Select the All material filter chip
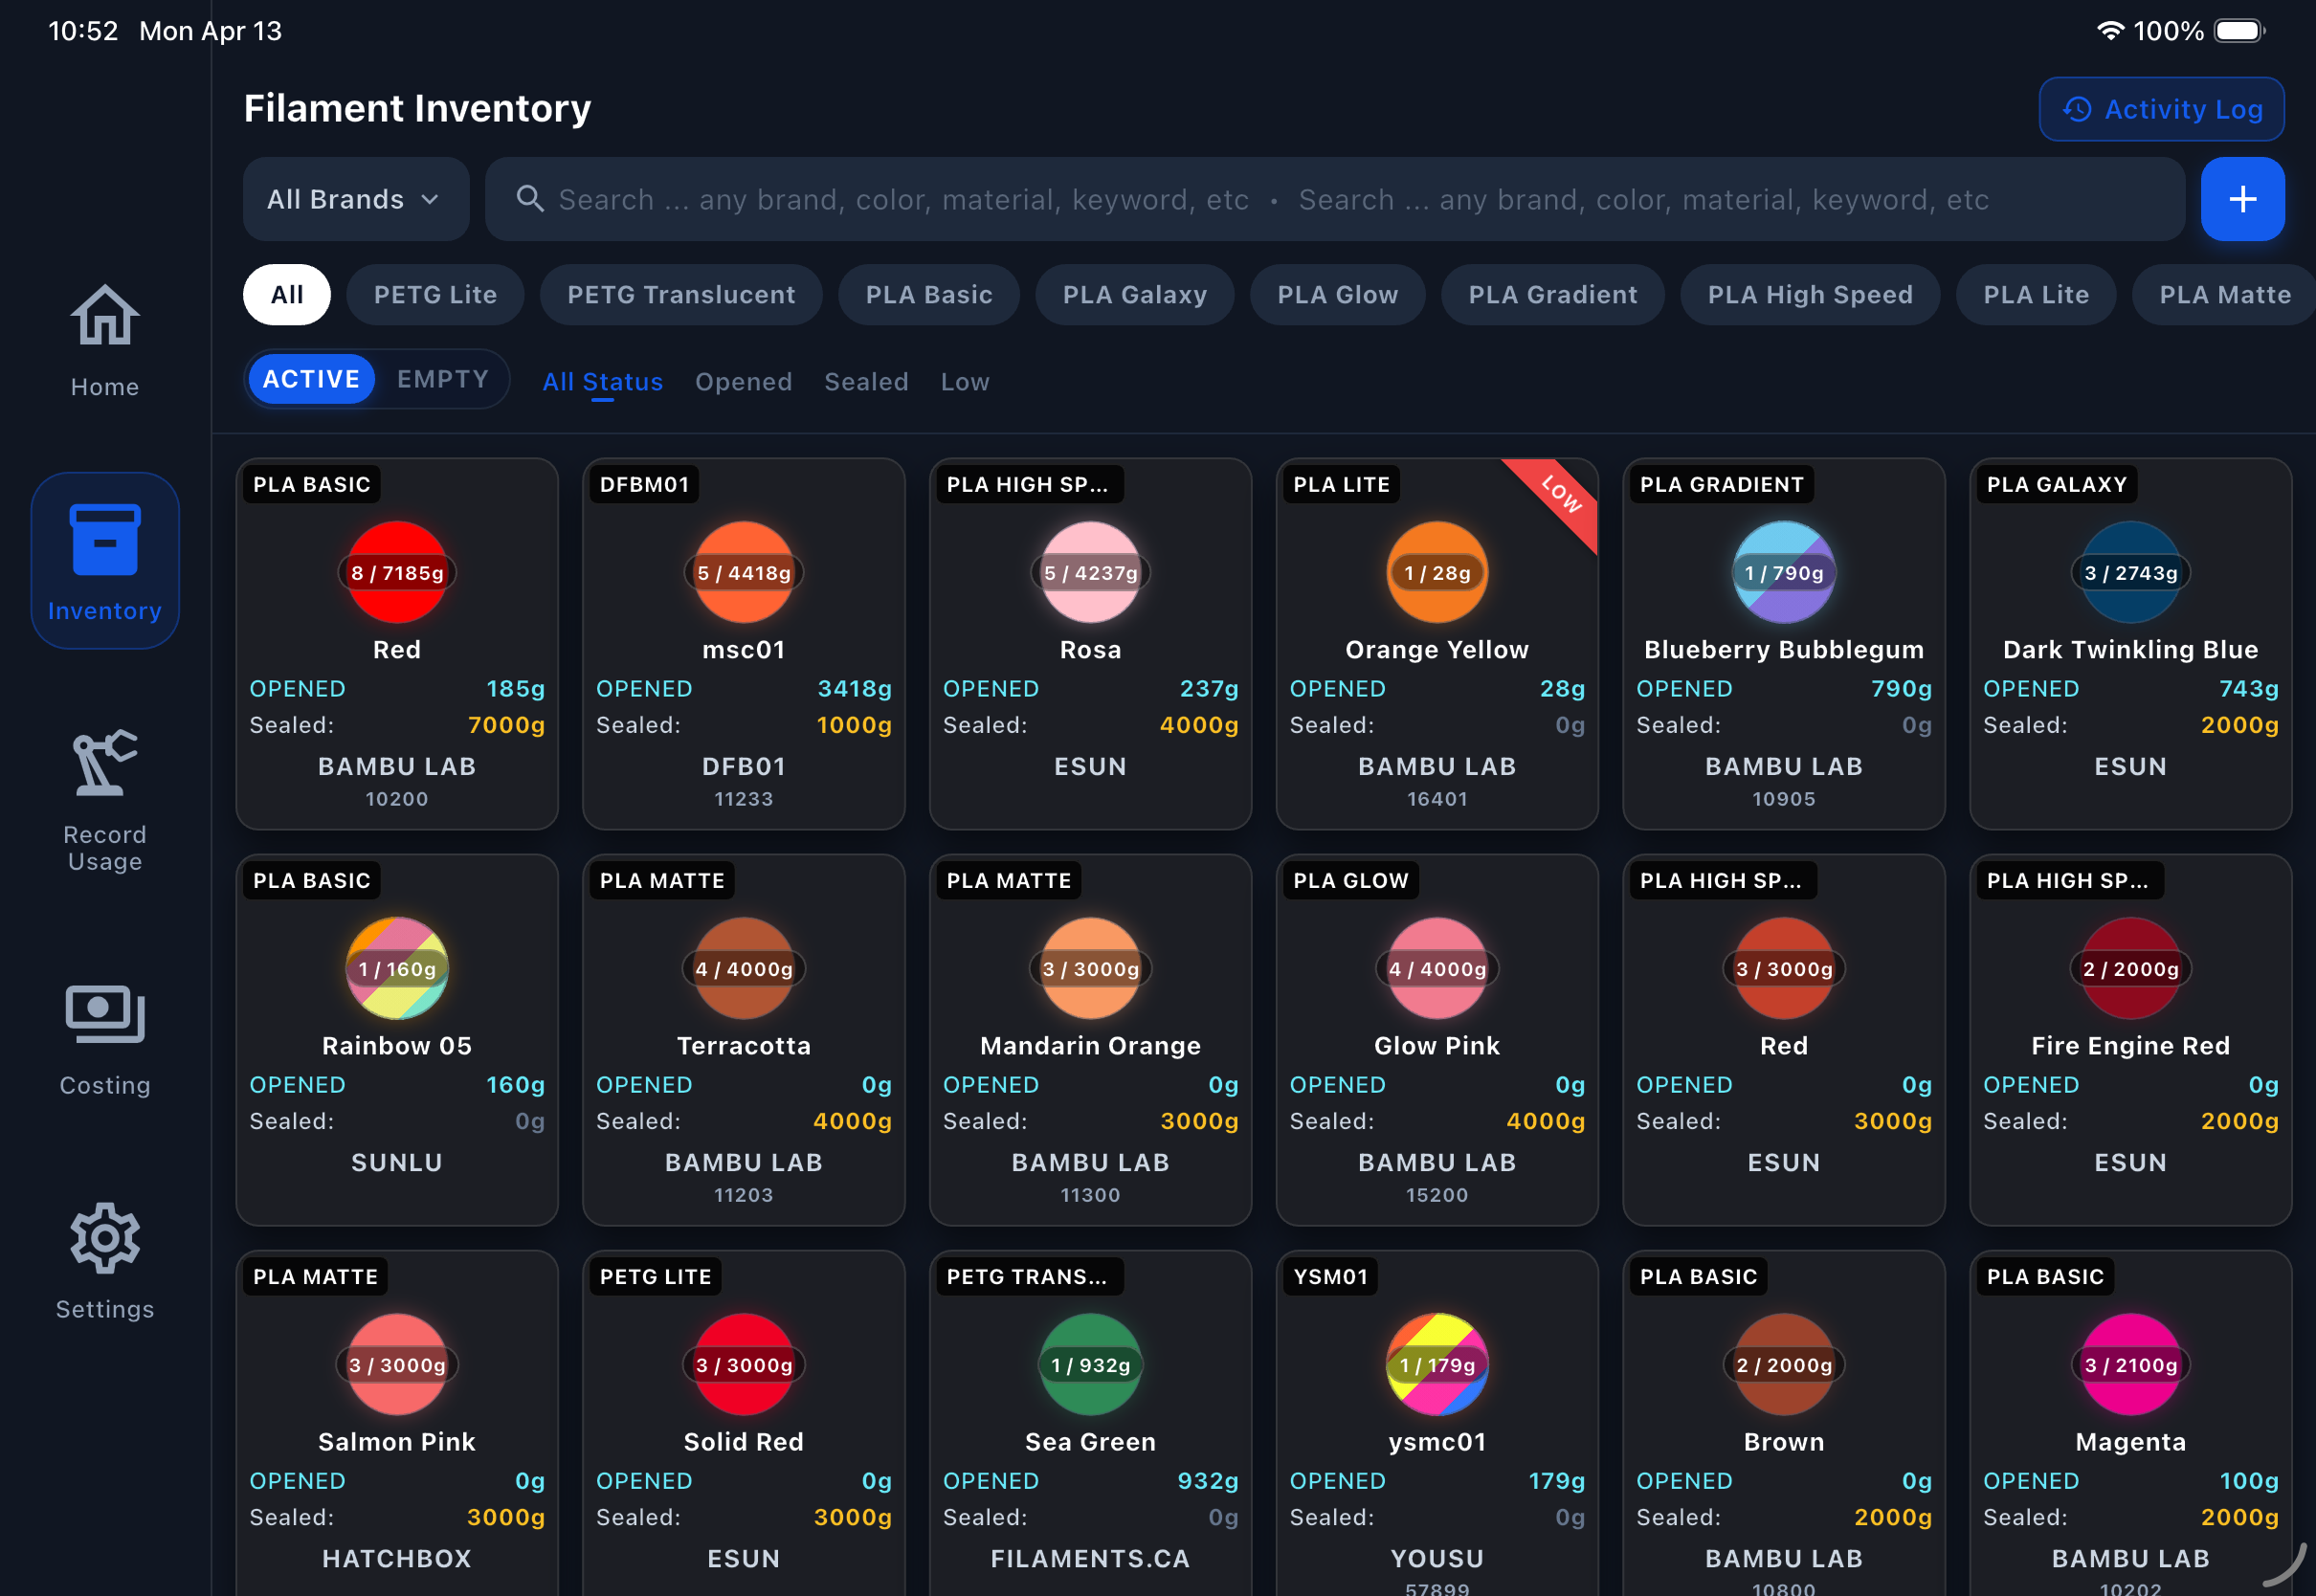 (x=286, y=295)
